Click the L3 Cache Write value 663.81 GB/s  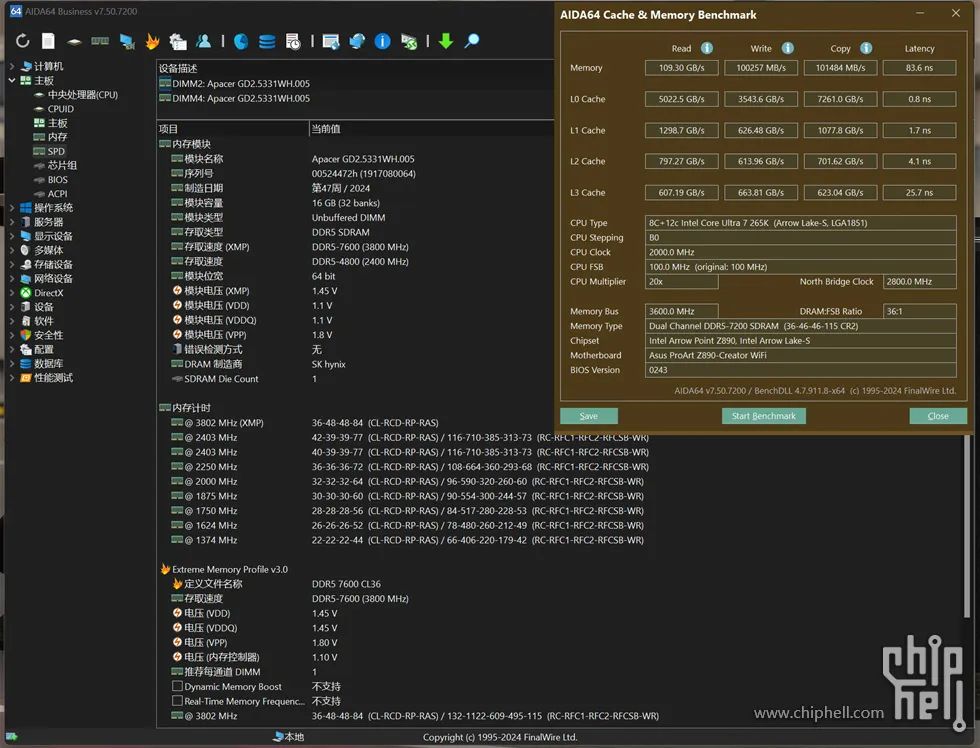(x=761, y=192)
